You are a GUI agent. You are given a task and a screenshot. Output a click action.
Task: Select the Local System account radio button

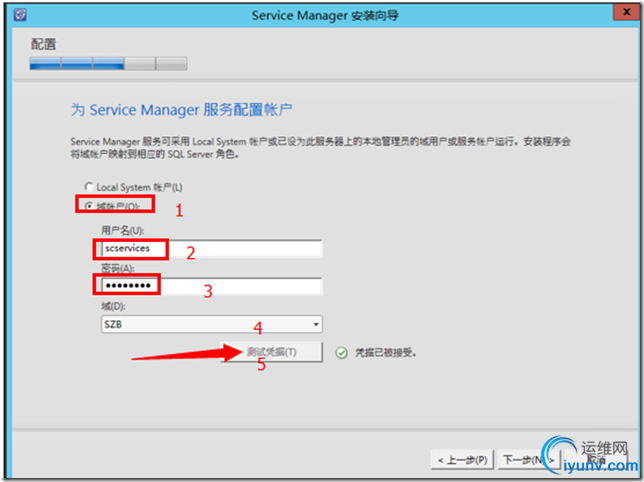tap(88, 187)
